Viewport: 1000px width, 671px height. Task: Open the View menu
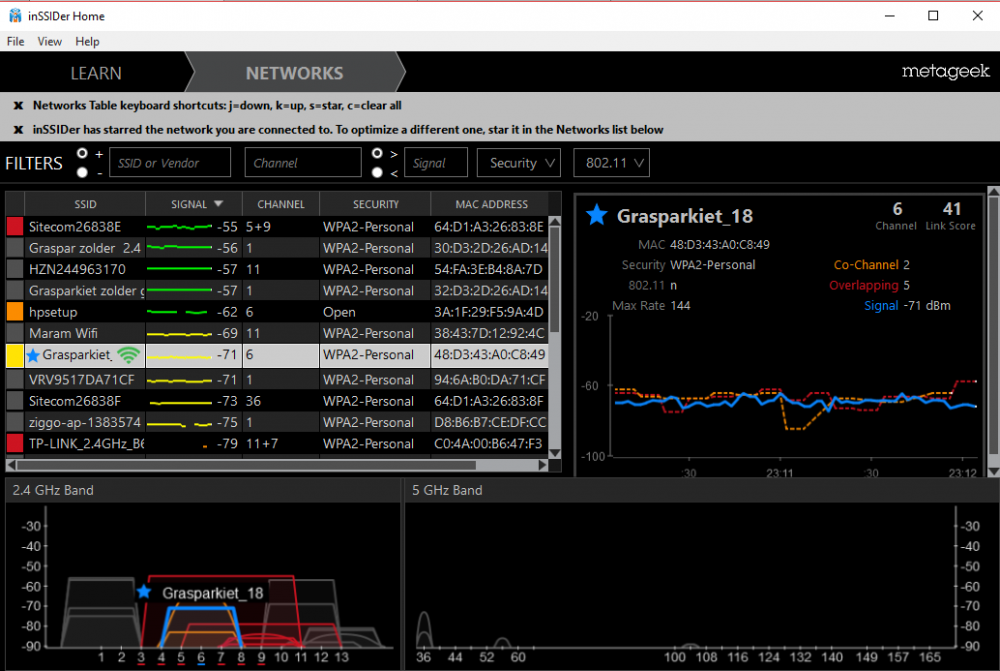click(49, 42)
